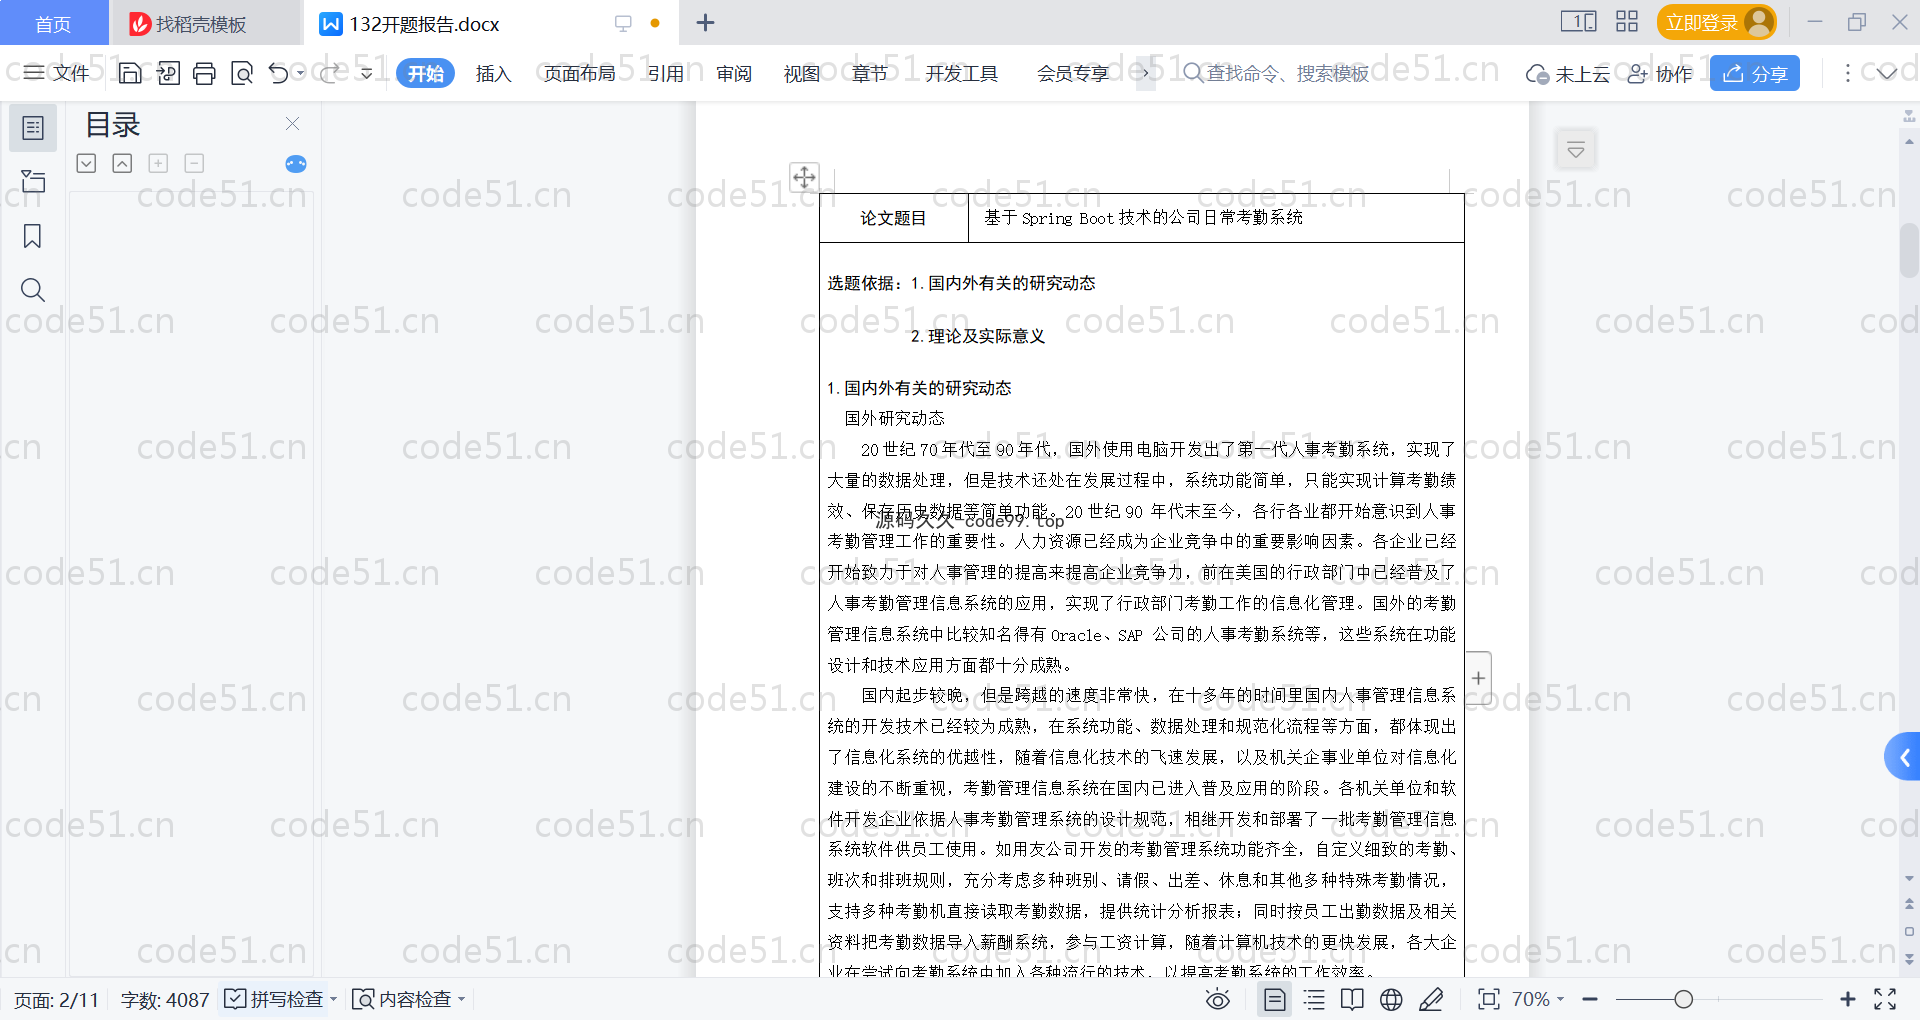Image resolution: width=1920 pixels, height=1020 pixels.
Task: Open the spell check dropdown arrow
Action: pyautogui.click(x=334, y=999)
